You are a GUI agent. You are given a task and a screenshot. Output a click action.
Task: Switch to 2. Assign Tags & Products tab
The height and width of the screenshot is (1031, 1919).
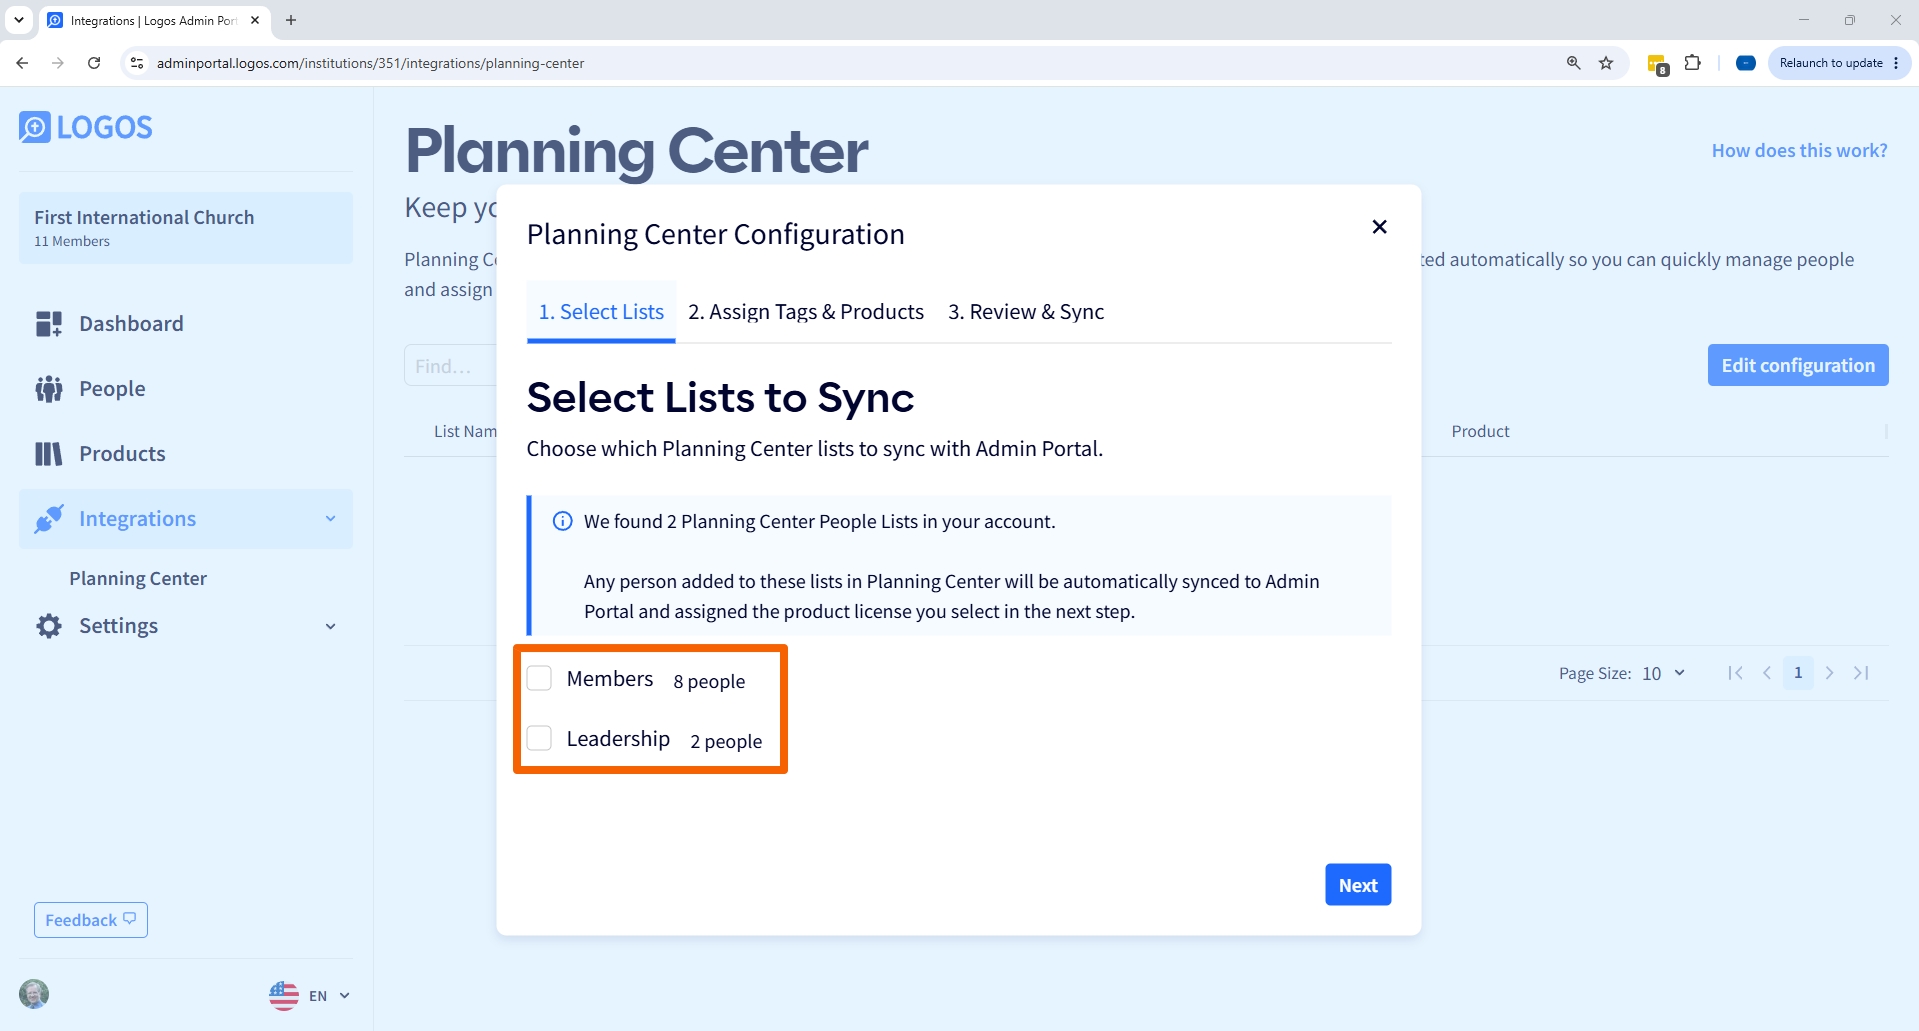[x=806, y=312]
